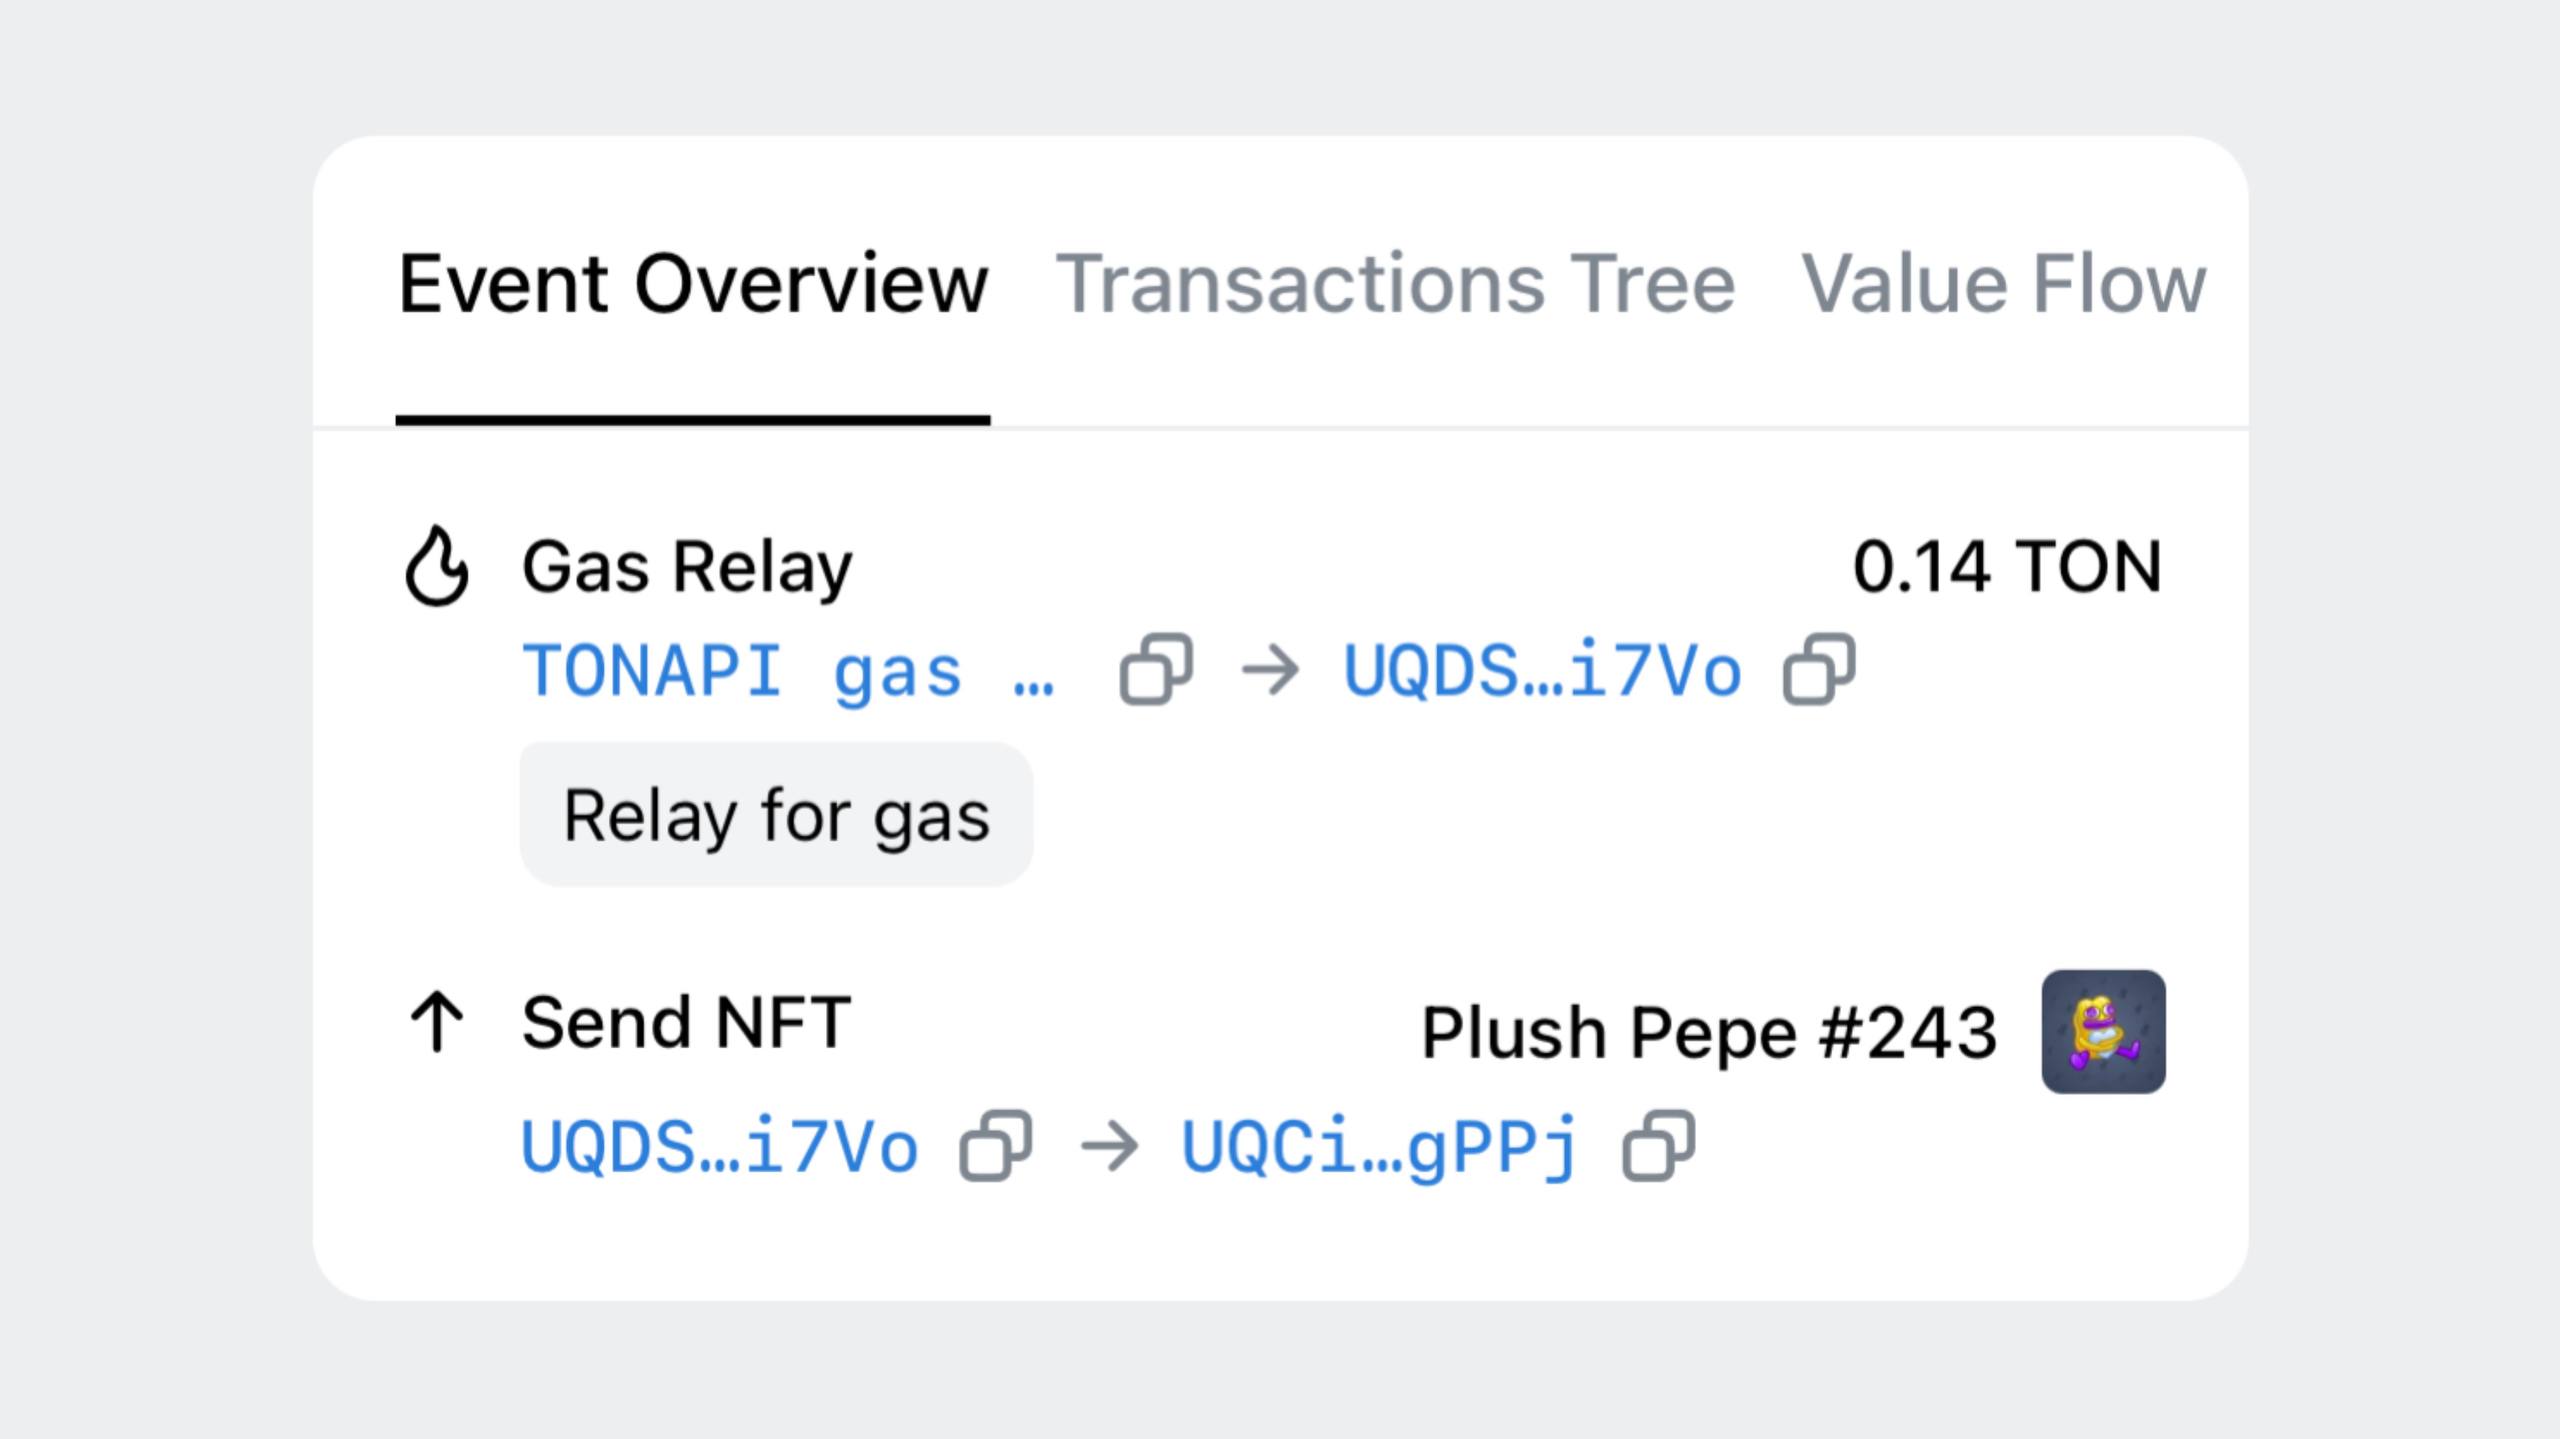Open the Plush Pepe NFT thumbnail image
Image resolution: width=2560 pixels, height=1439 pixels.
tap(2103, 1031)
